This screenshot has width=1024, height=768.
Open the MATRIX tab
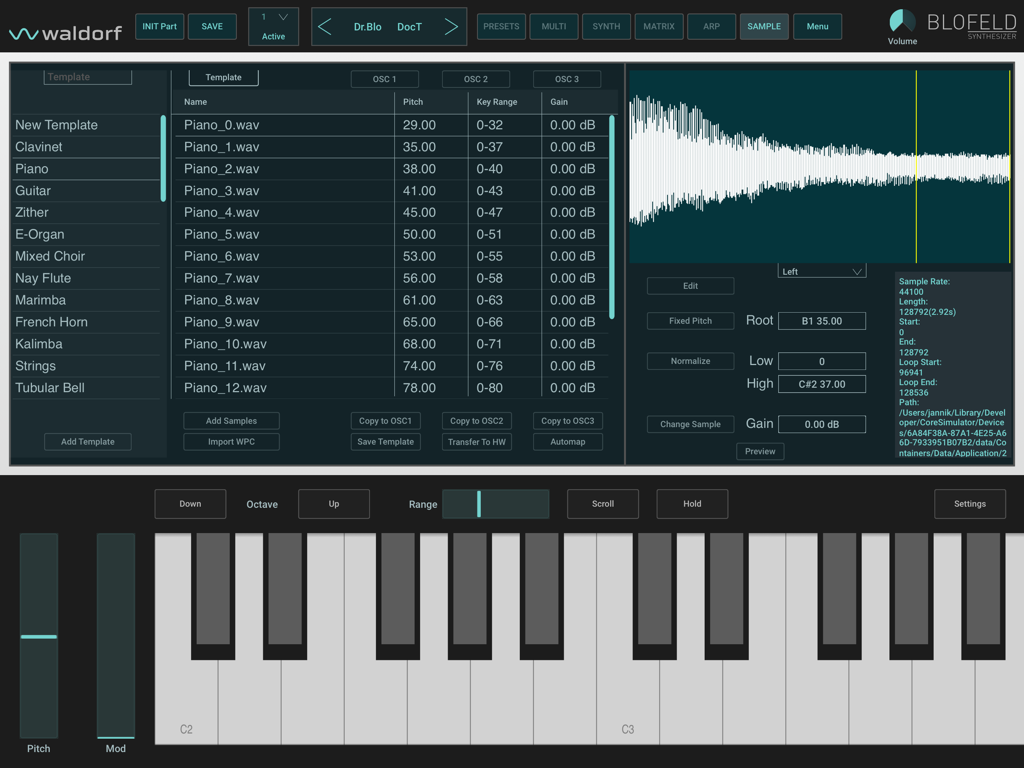tap(658, 26)
